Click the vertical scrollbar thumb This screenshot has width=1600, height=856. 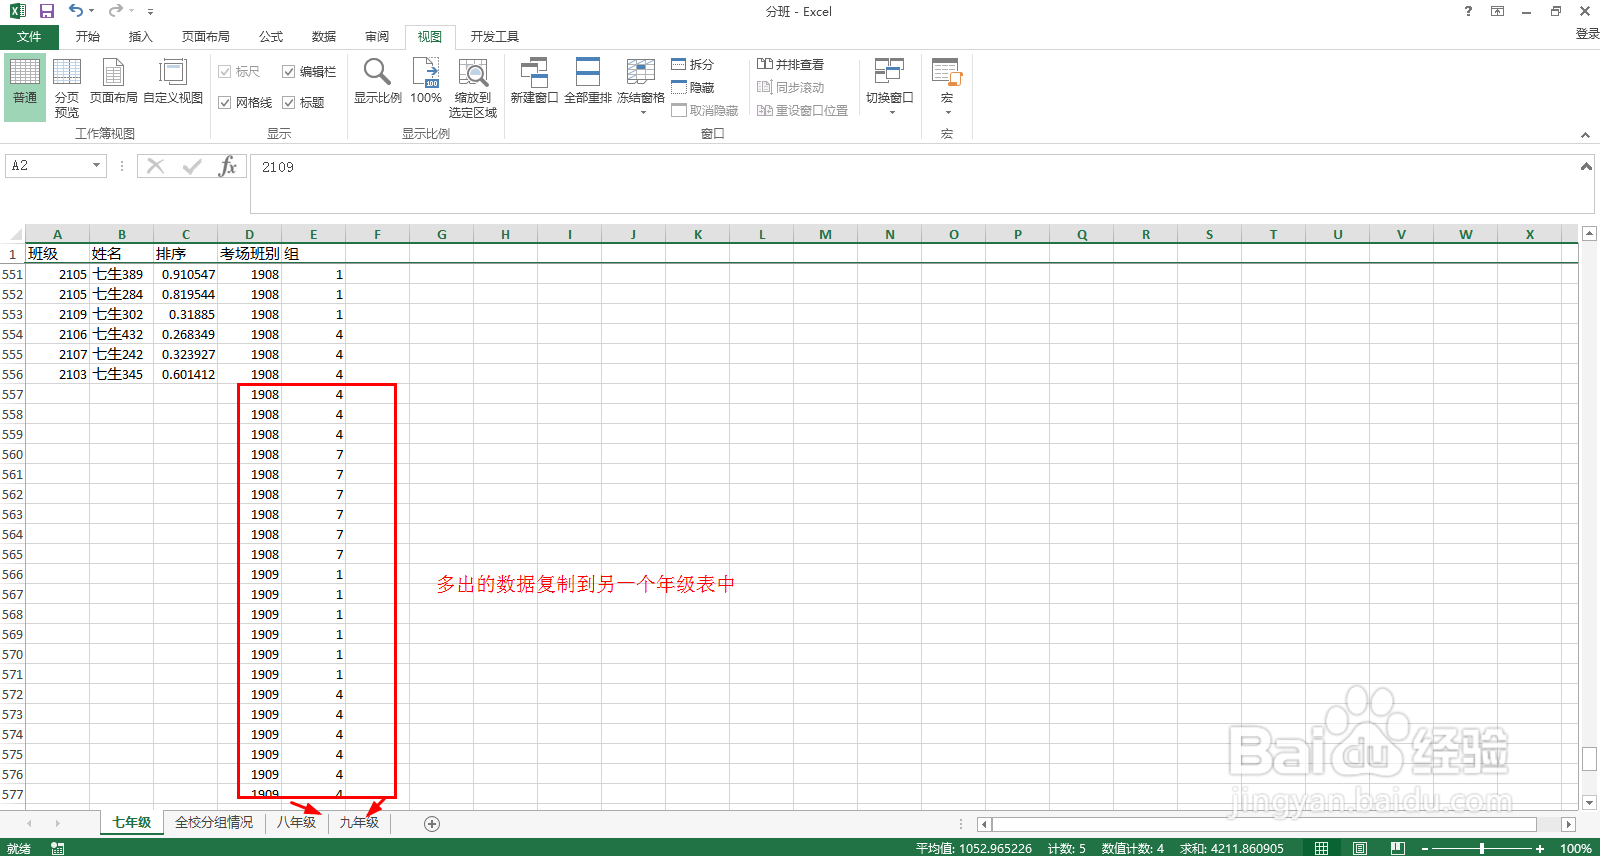pyautogui.click(x=1589, y=759)
